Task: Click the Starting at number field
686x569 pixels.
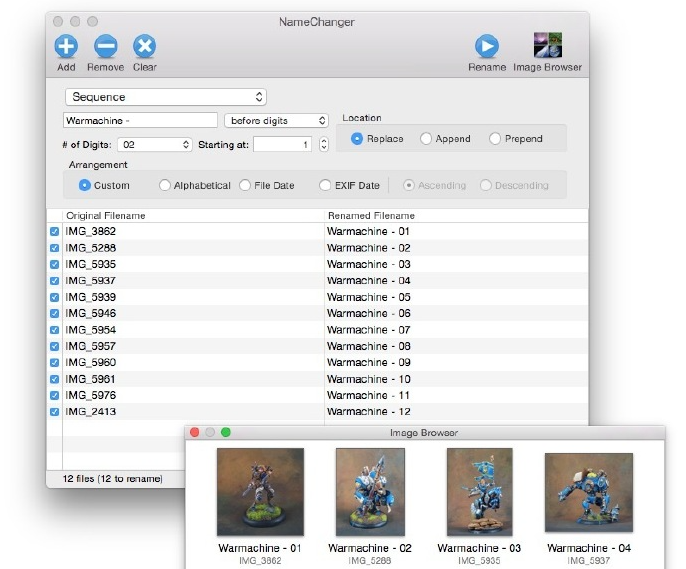Action: [283, 144]
